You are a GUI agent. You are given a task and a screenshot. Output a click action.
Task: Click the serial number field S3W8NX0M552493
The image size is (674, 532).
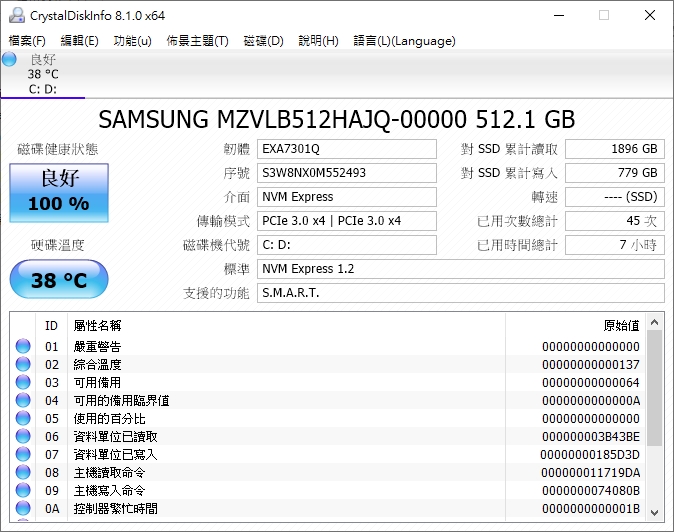(346, 173)
